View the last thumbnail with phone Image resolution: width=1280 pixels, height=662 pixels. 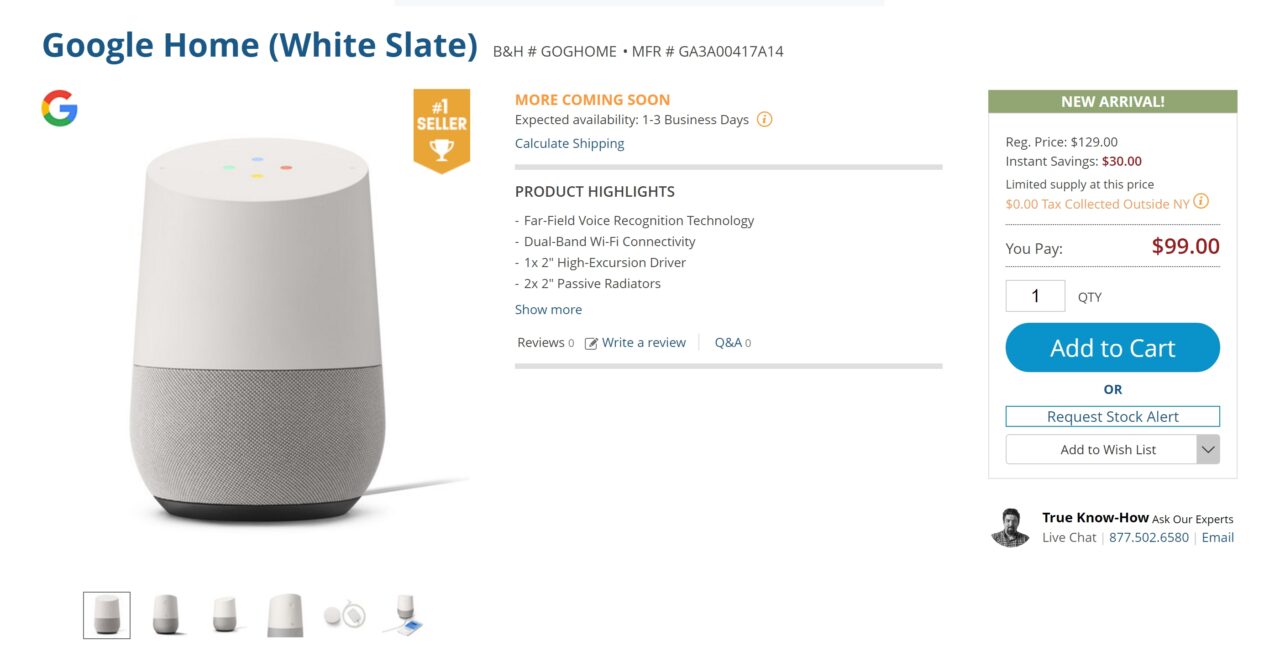tap(405, 615)
